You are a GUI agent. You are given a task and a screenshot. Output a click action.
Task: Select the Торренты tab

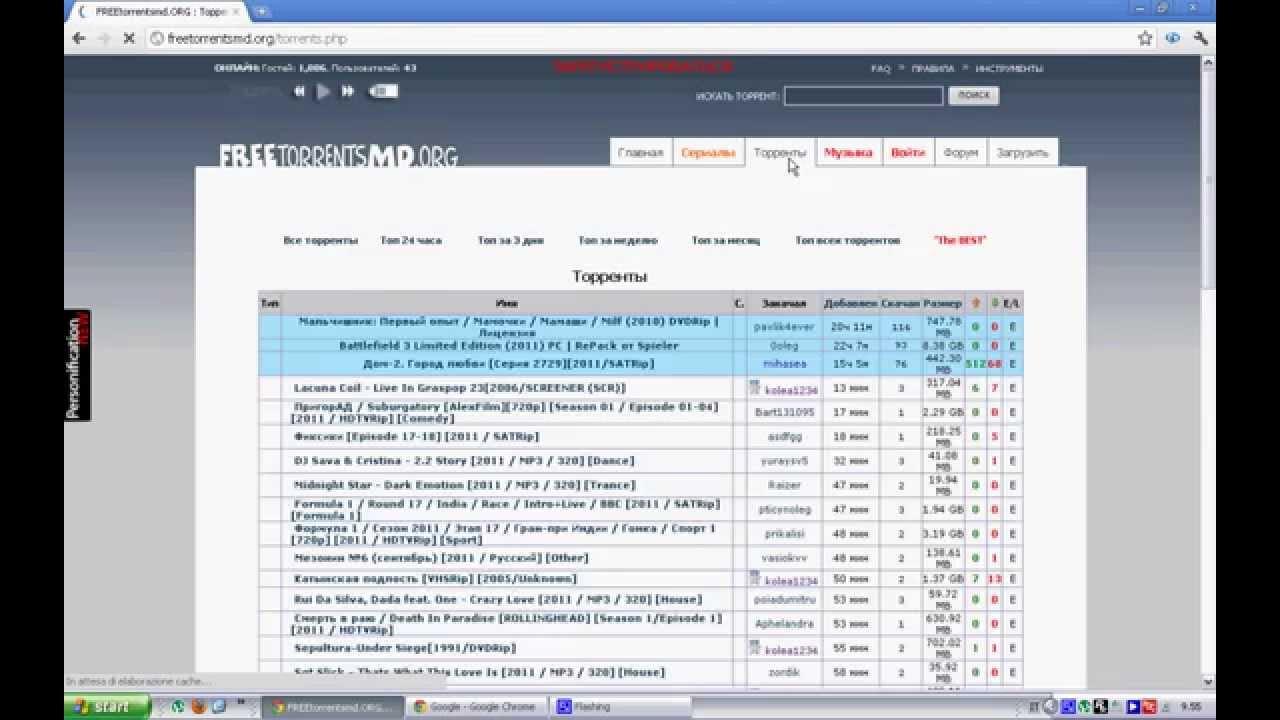tap(779, 153)
